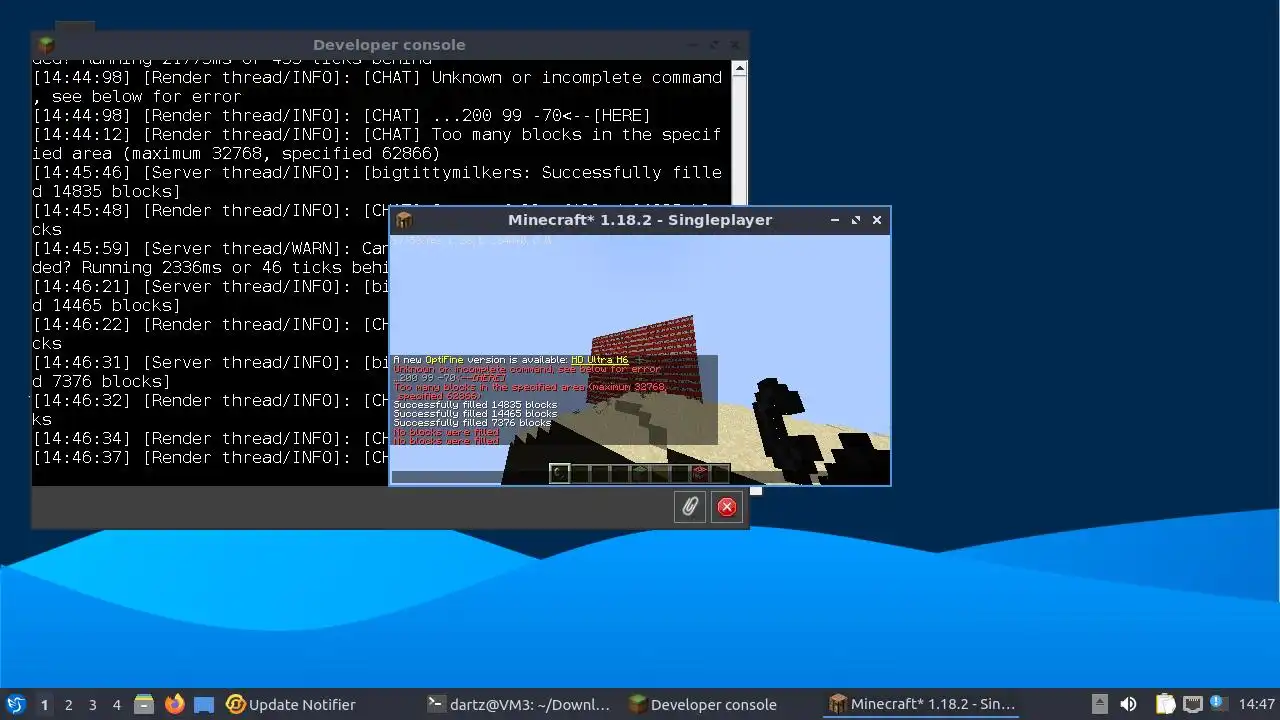Screen dimensions: 1280x720
Task: Switch to the Developer console taskbar entry
Action: (703, 704)
